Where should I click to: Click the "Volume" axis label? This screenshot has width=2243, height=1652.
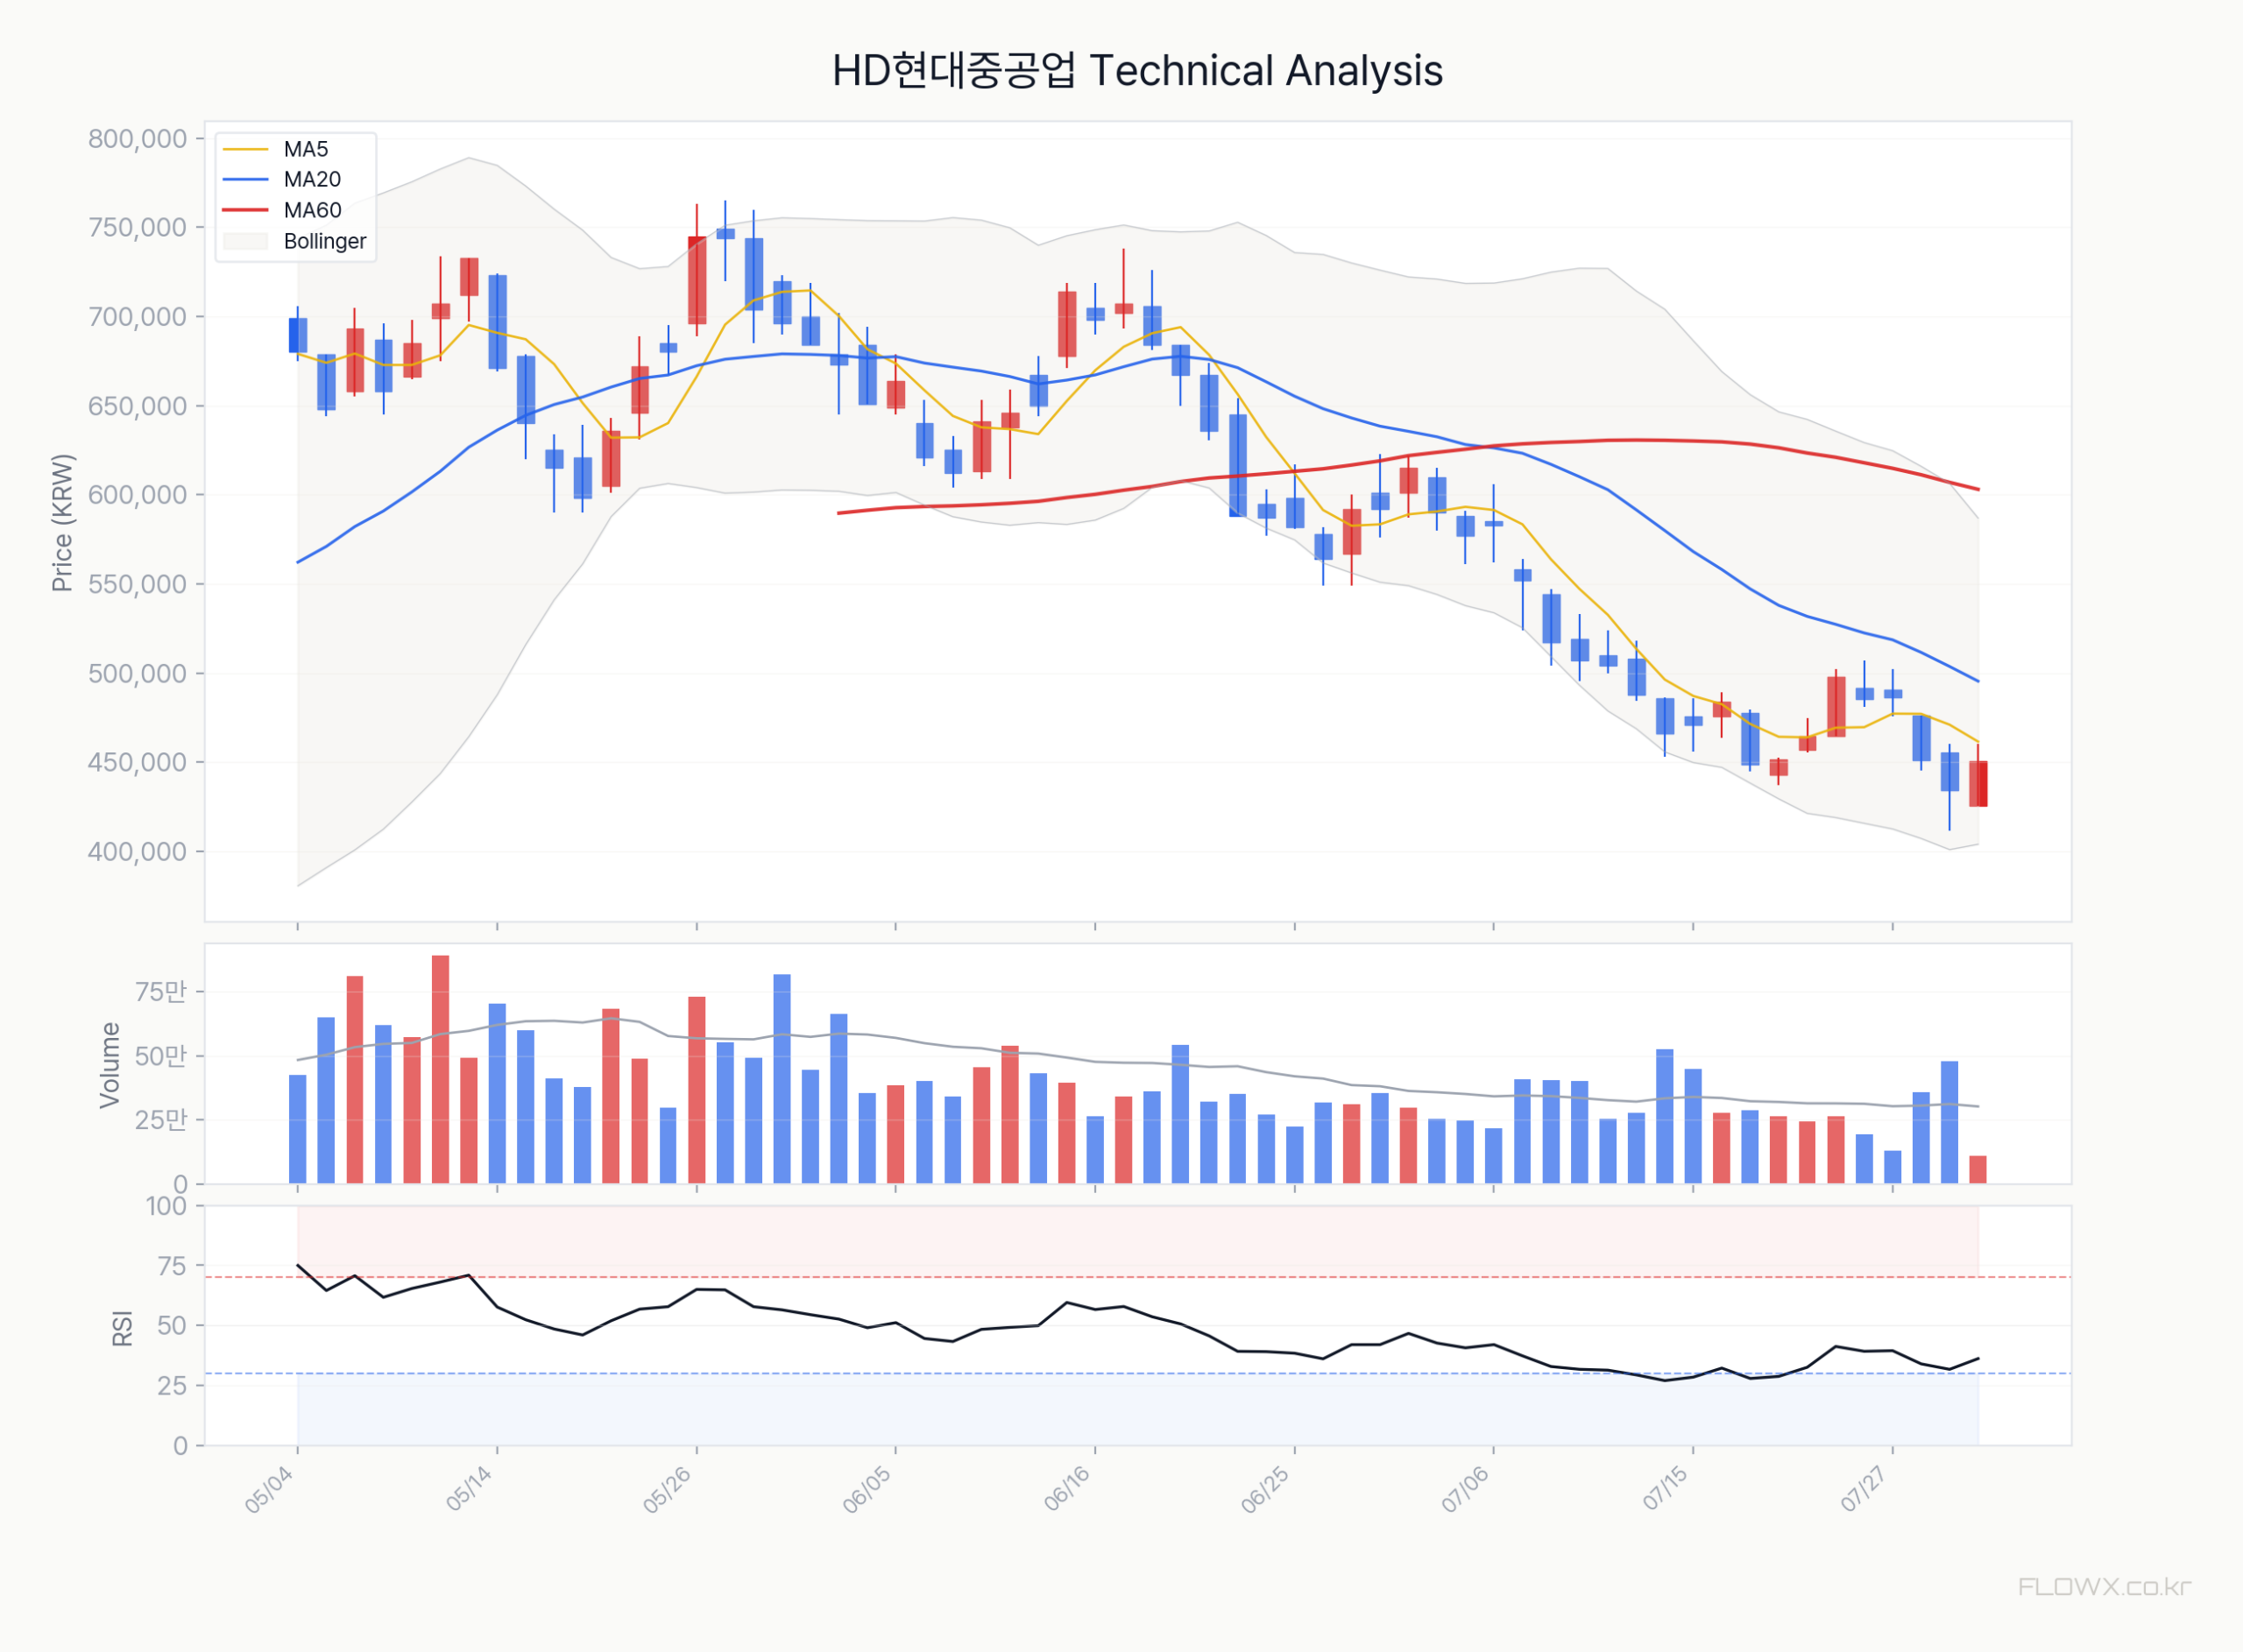point(109,1065)
